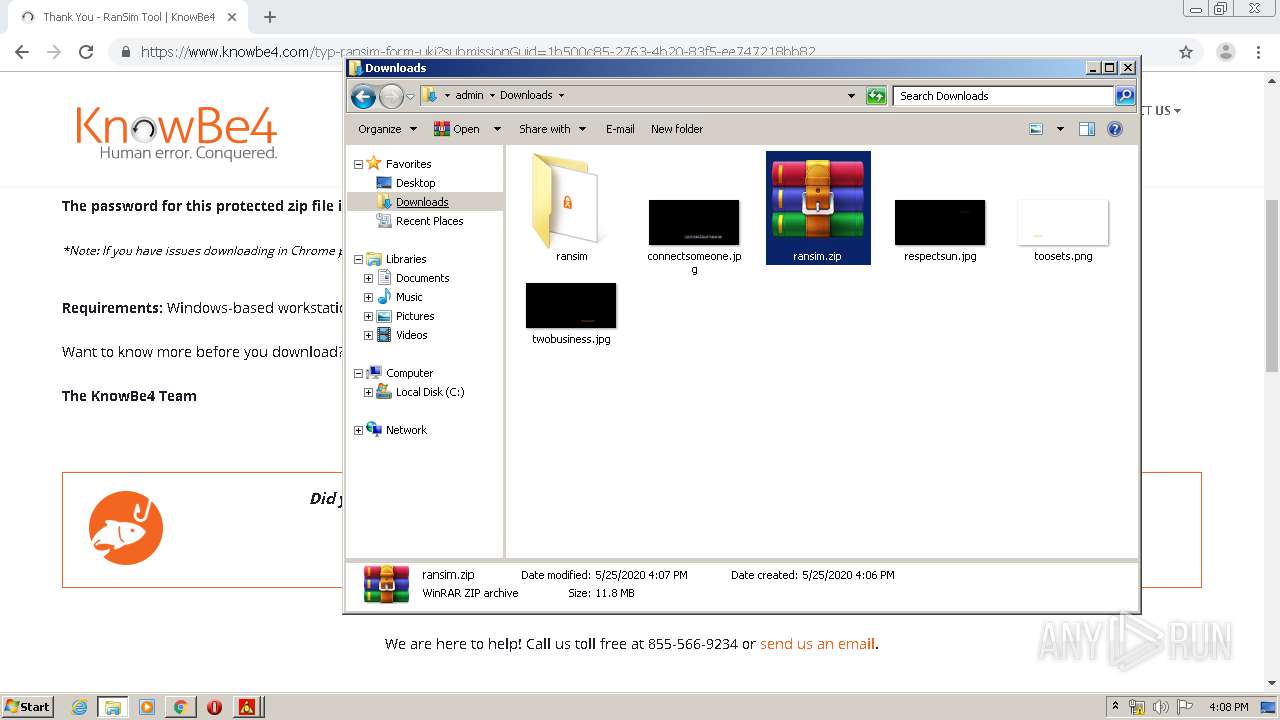Select the Music library
The height and width of the screenshot is (720, 1280).
[x=409, y=297]
